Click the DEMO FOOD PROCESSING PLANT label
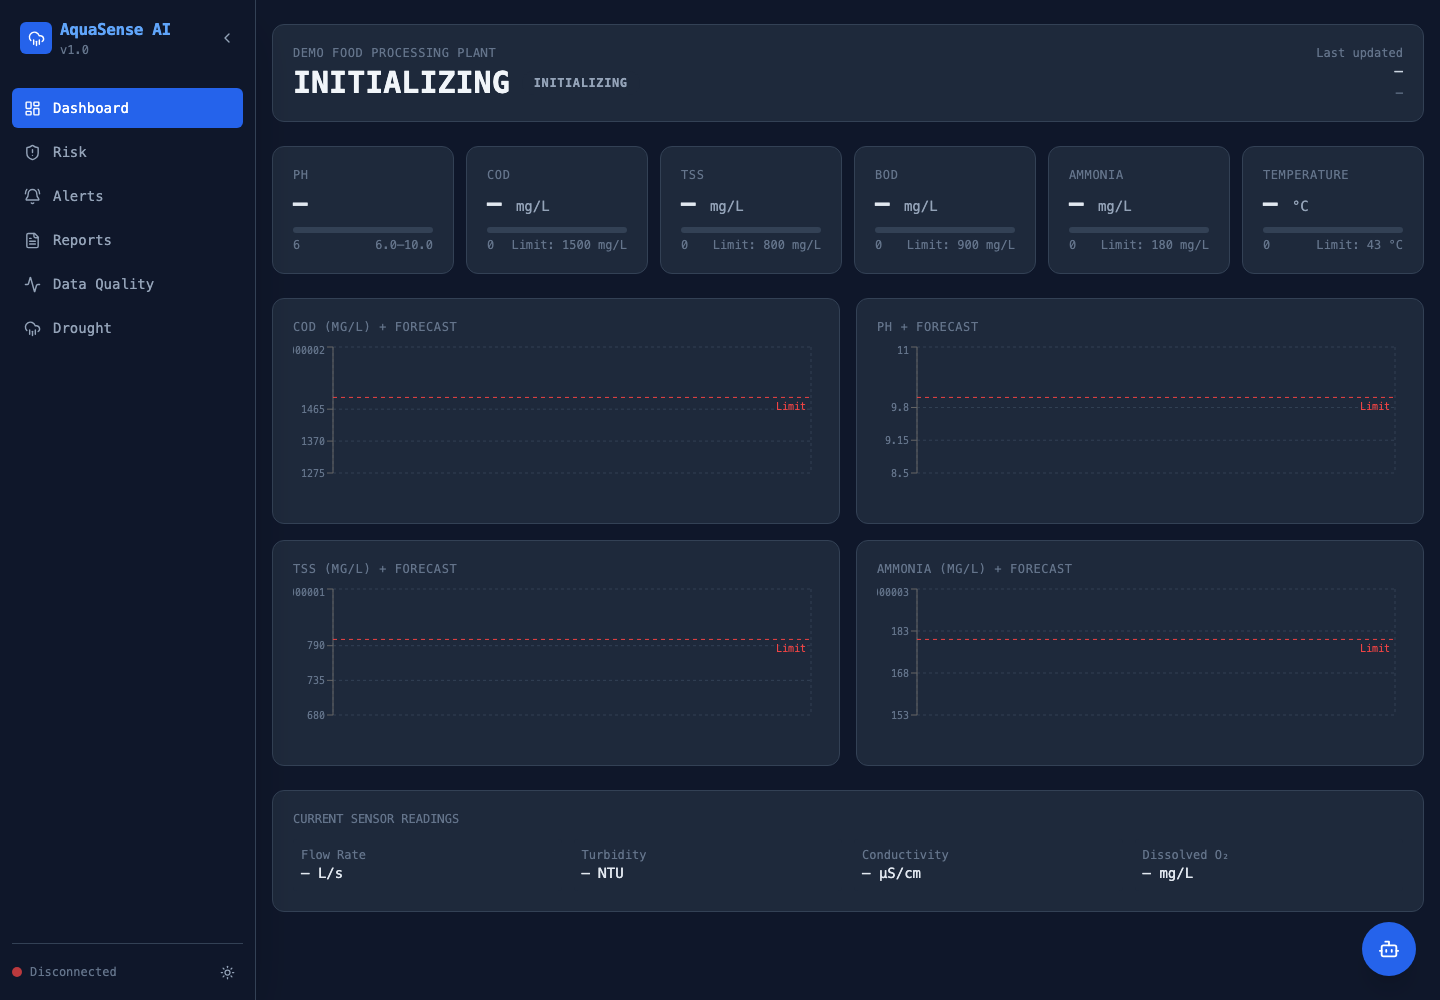The image size is (1440, 1000). 394,53
